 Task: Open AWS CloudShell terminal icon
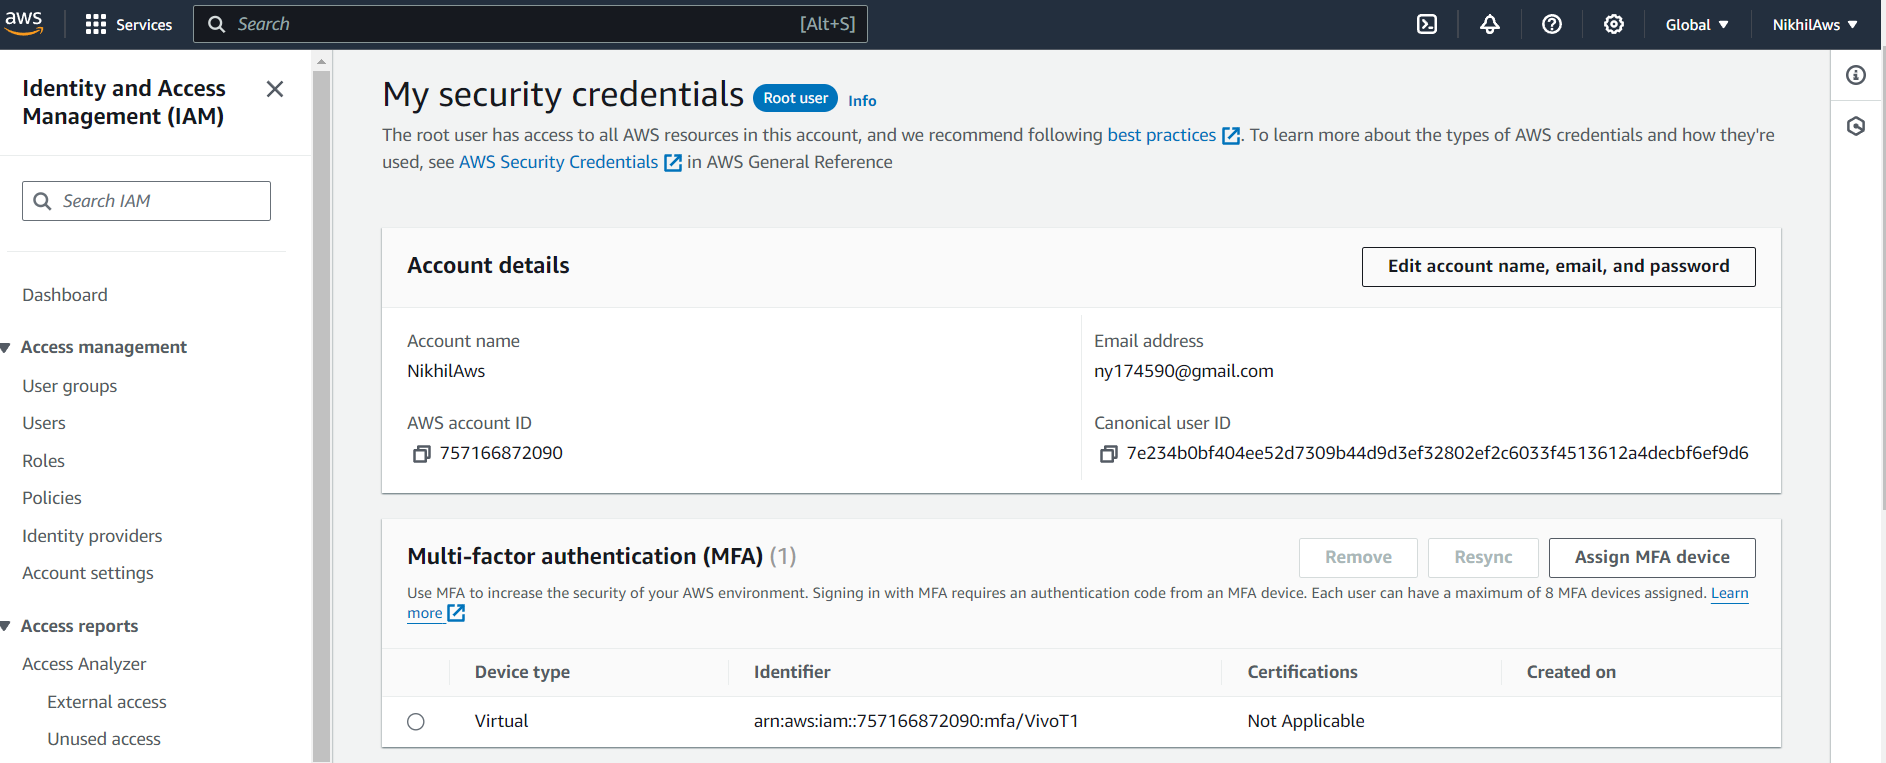coord(1427,24)
